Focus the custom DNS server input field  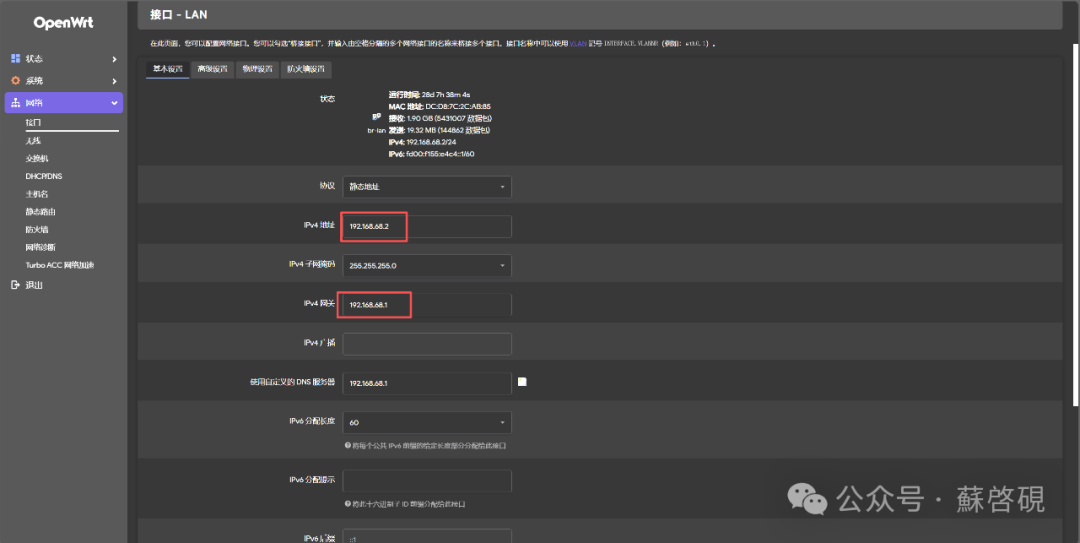coord(427,383)
